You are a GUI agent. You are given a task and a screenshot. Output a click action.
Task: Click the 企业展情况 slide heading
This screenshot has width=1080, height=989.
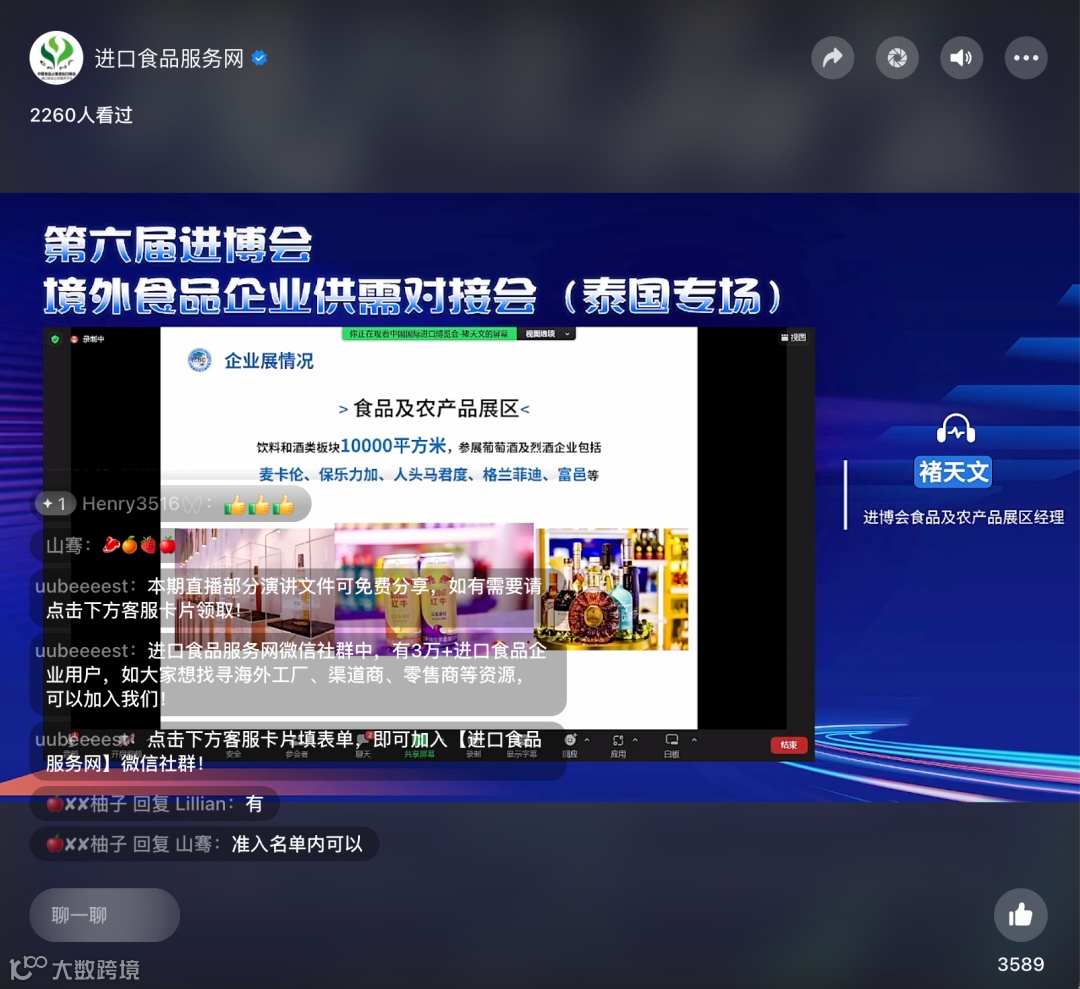point(269,361)
